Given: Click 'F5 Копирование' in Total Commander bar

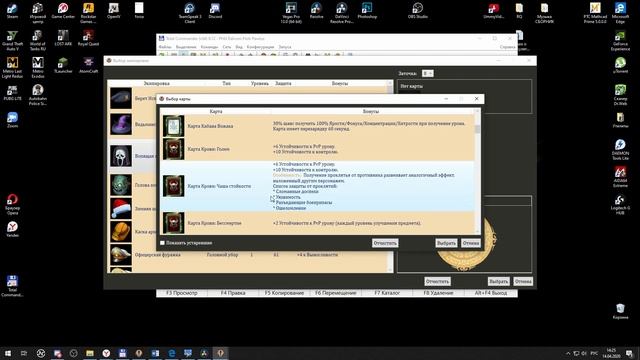Looking at the screenshot, I should 284,293.
